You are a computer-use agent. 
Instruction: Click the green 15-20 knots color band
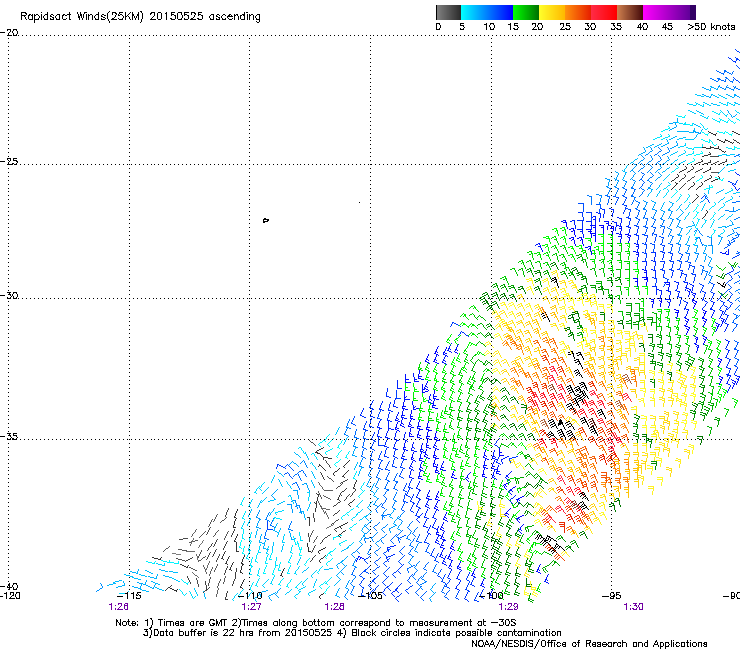(526, 12)
